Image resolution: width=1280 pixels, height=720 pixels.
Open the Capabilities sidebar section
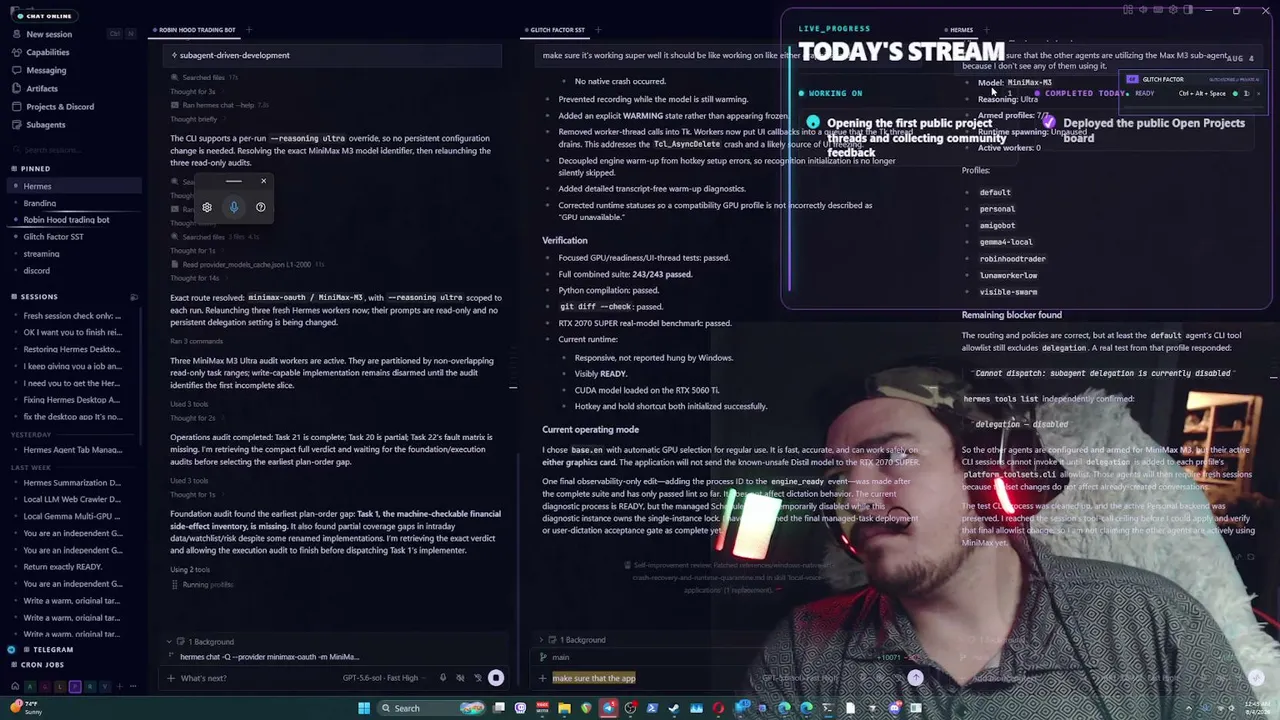point(72,52)
